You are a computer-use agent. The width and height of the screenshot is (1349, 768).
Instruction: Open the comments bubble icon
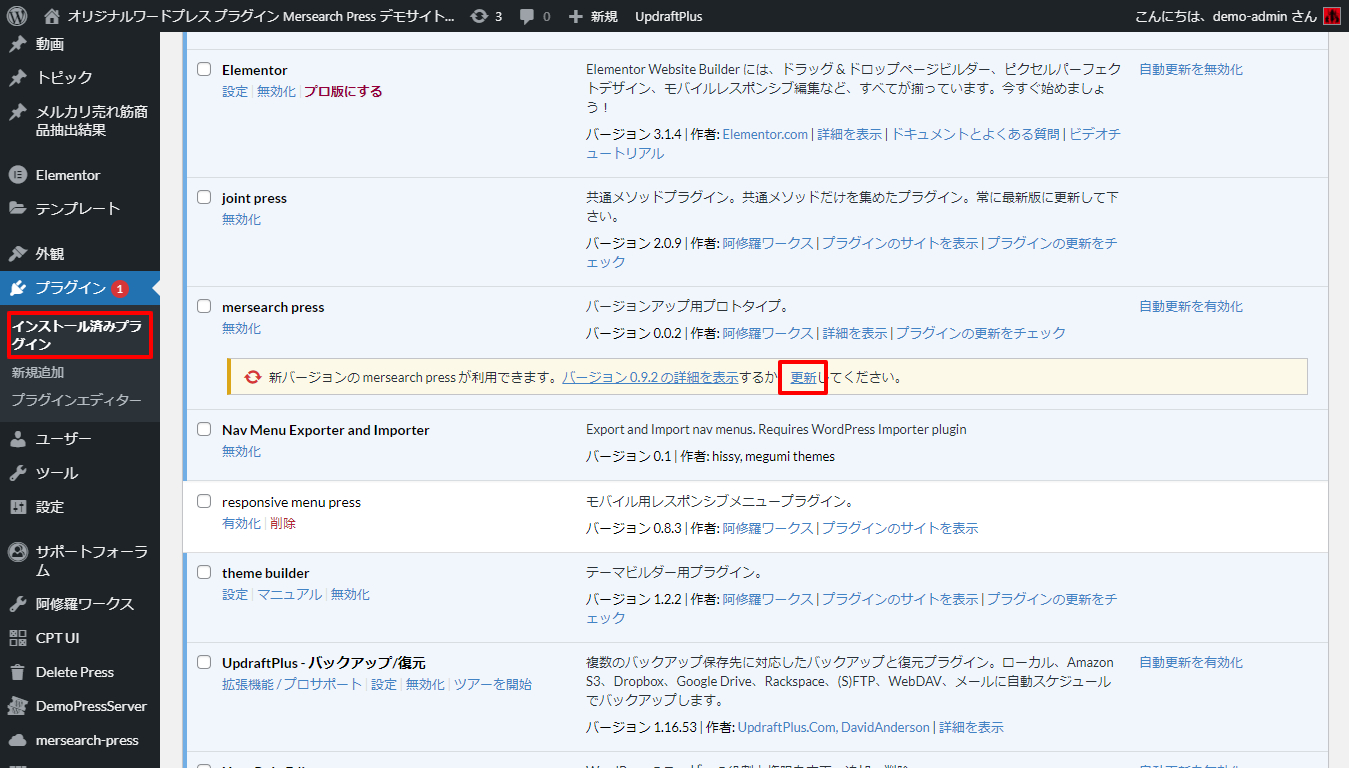click(527, 17)
